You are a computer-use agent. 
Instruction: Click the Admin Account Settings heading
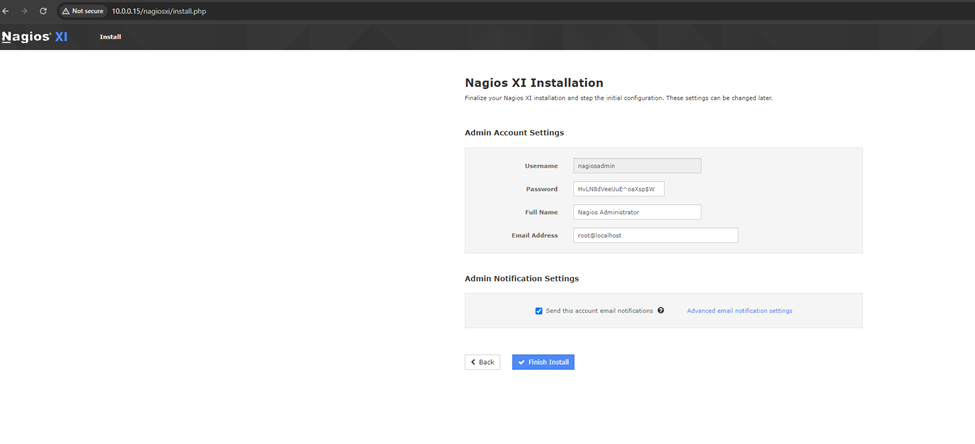click(x=514, y=132)
